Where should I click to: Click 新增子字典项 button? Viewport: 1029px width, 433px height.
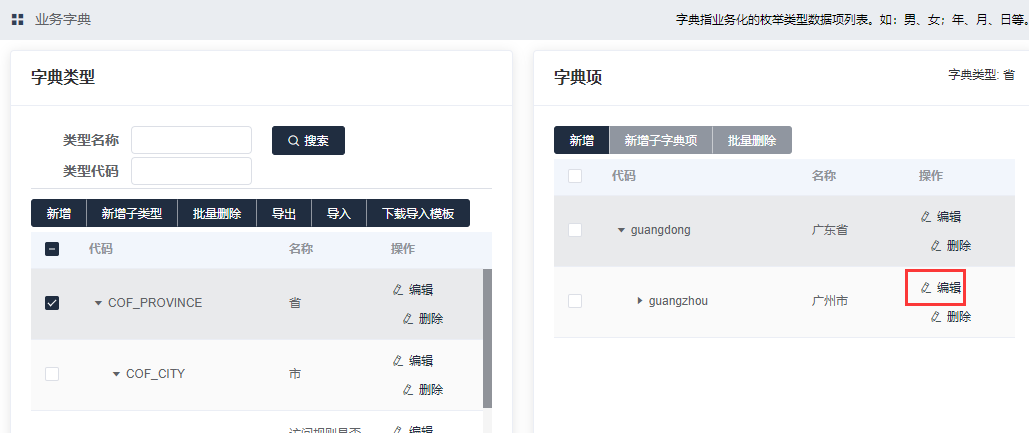(660, 141)
